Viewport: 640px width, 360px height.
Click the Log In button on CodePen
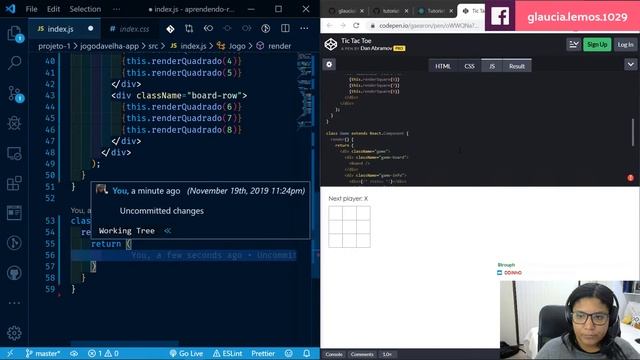tap(625, 44)
